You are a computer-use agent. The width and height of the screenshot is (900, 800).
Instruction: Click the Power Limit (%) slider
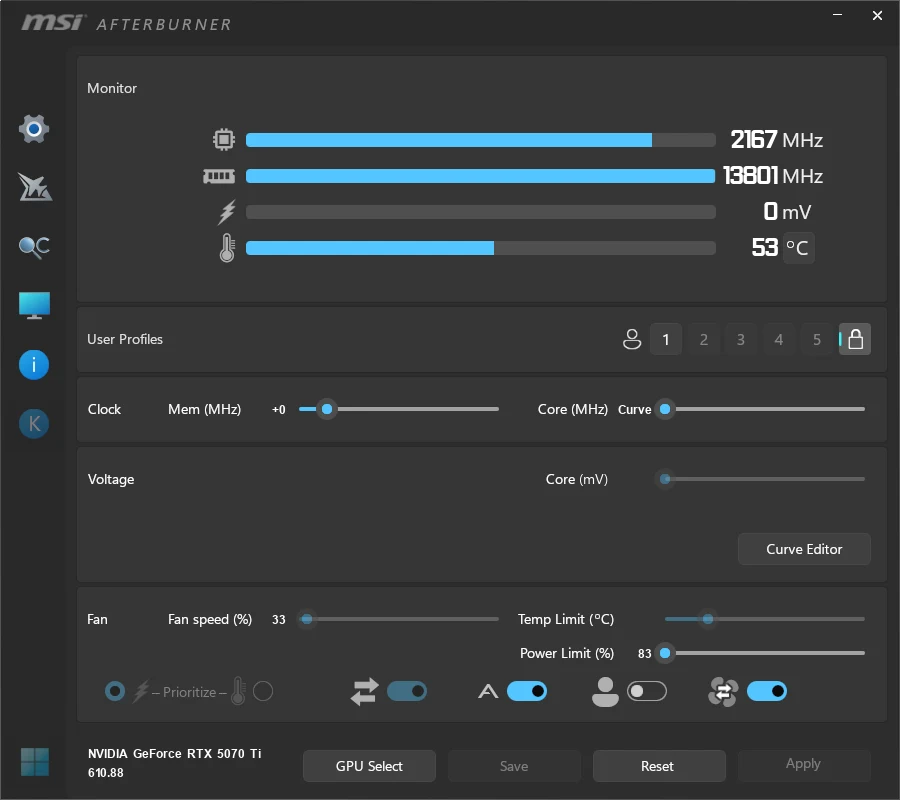pyautogui.click(x=761, y=653)
